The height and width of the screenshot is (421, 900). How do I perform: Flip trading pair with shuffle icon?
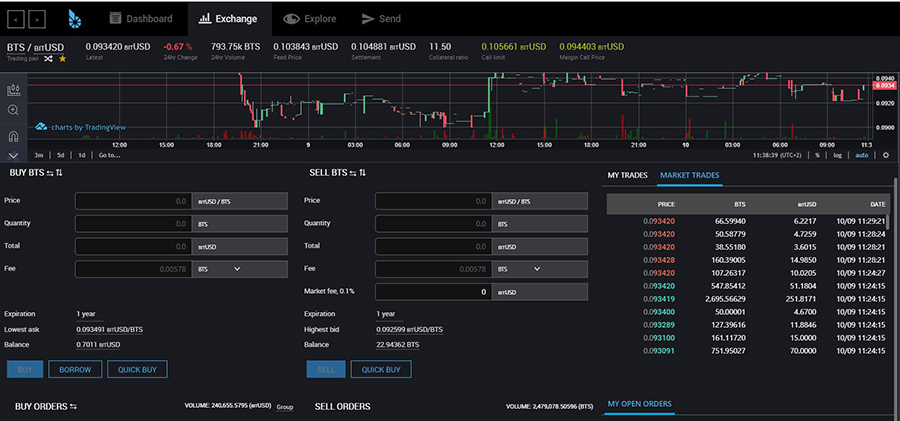[48, 59]
